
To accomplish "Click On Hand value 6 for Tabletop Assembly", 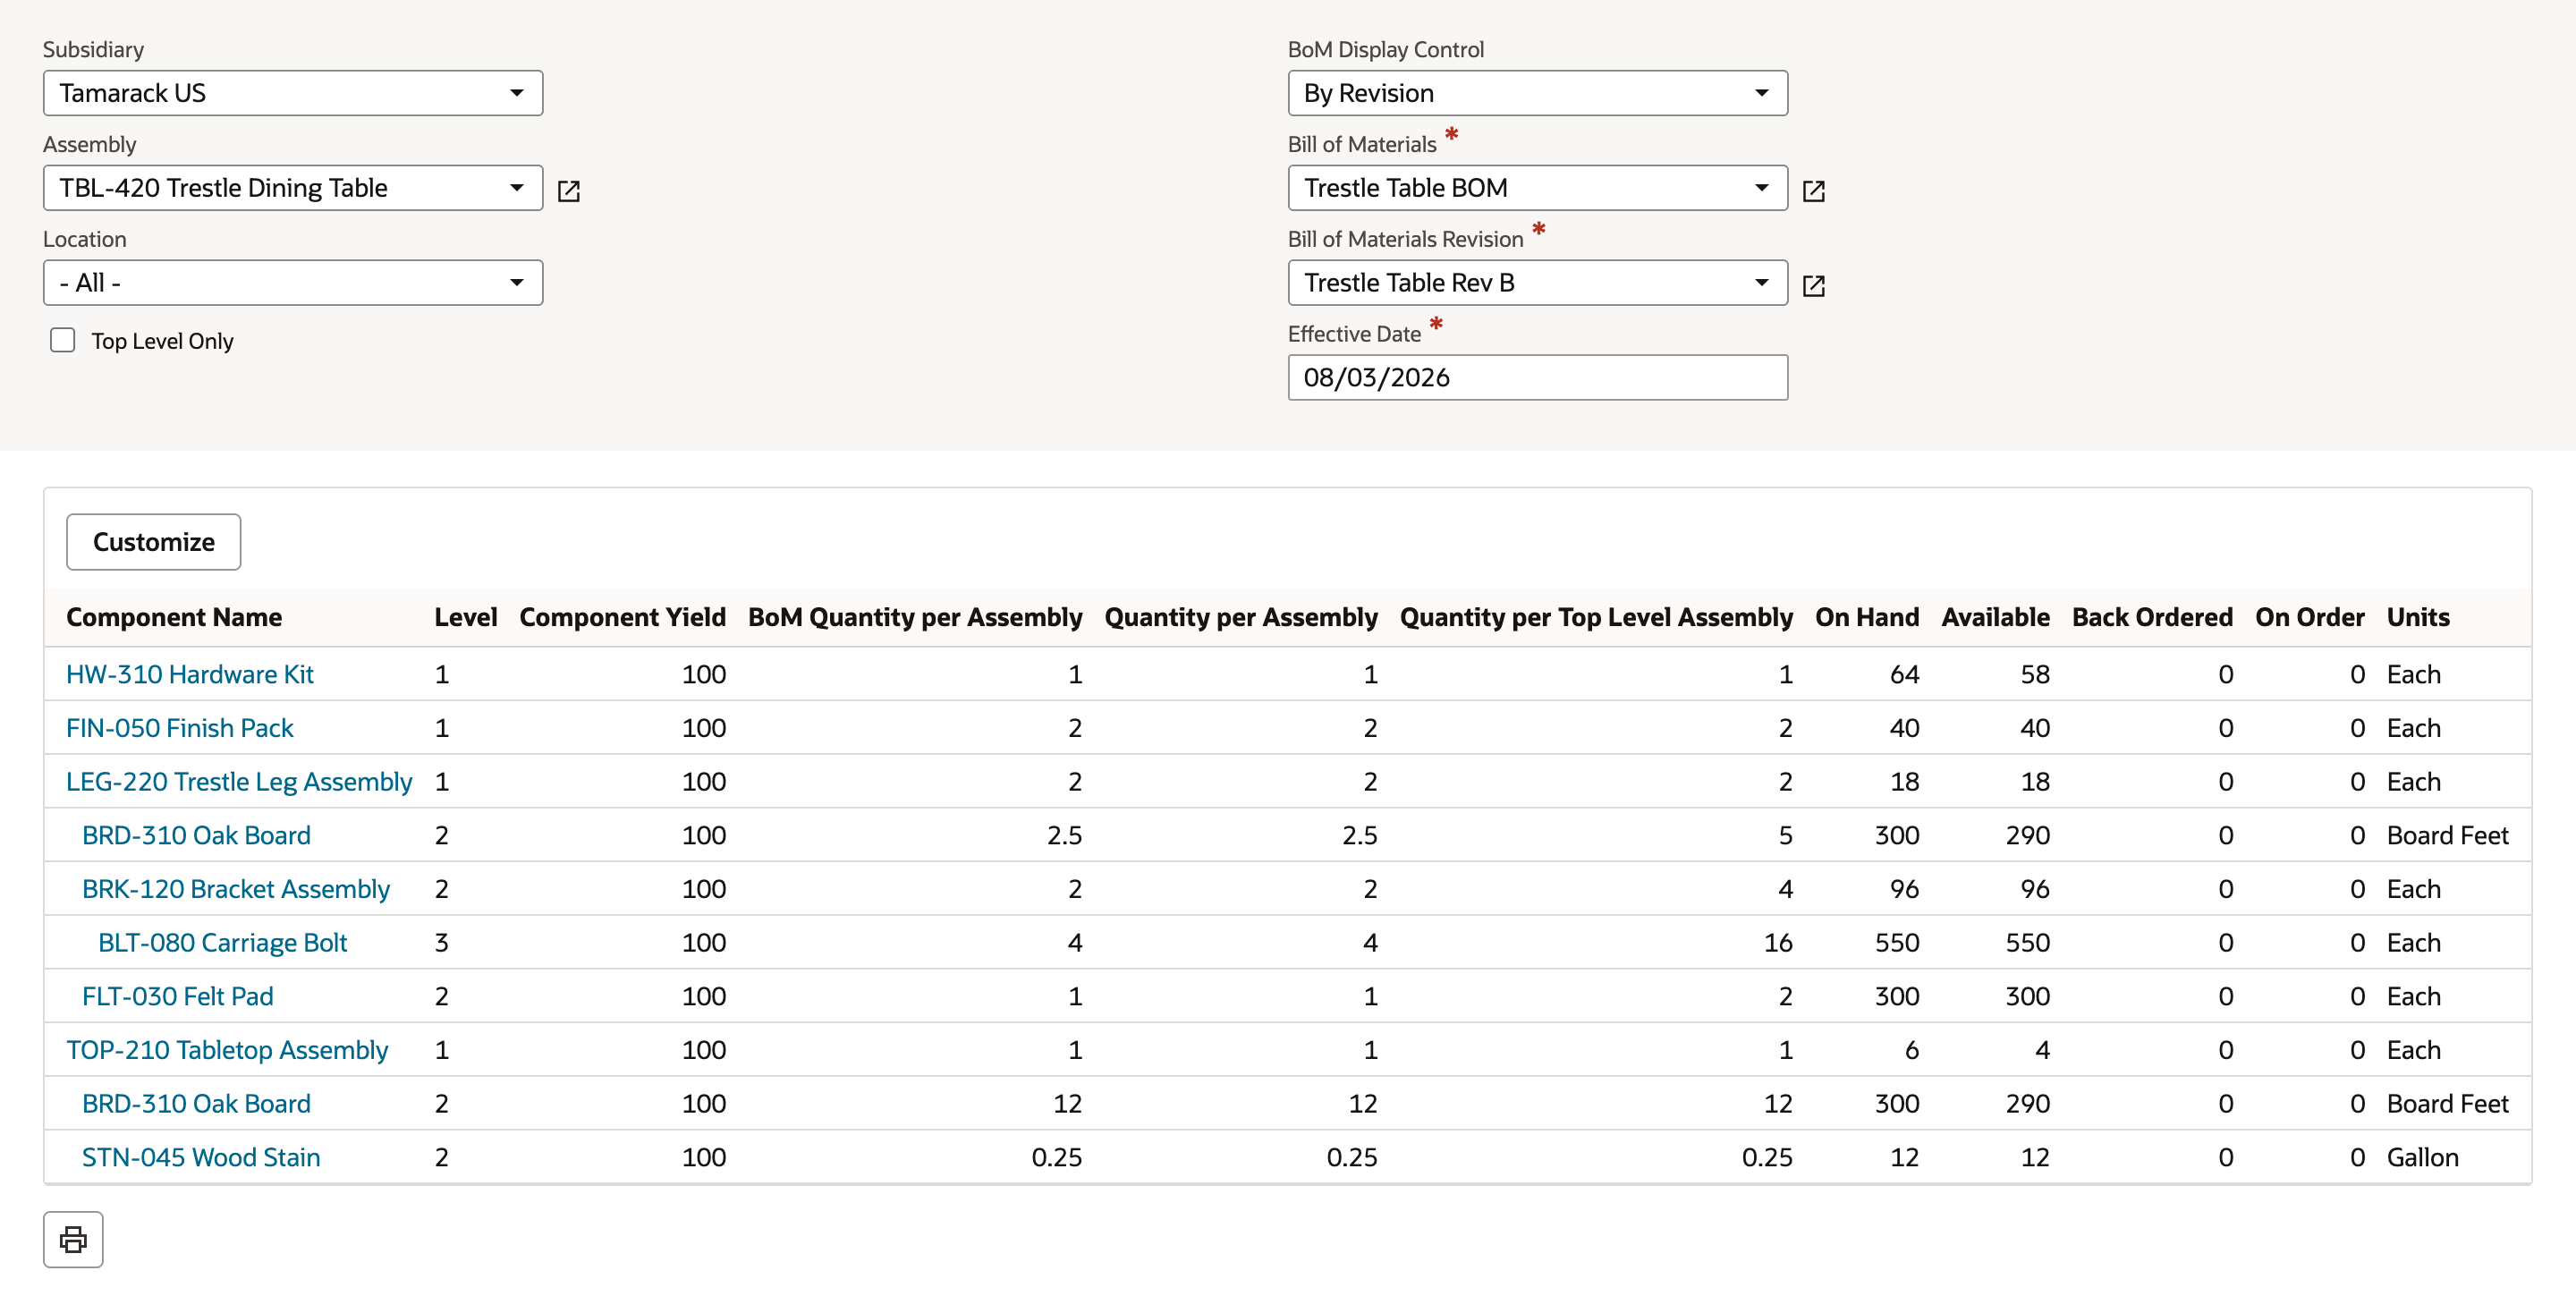I will click(x=1911, y=1050).
